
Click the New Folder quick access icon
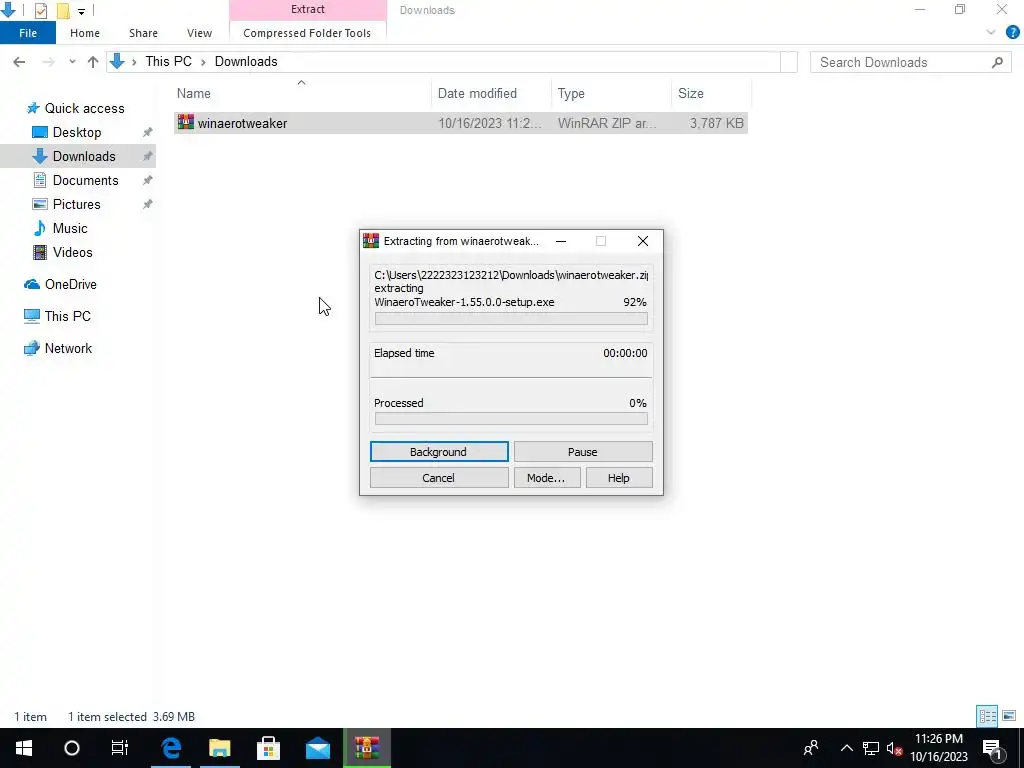(x=63, y=10)
